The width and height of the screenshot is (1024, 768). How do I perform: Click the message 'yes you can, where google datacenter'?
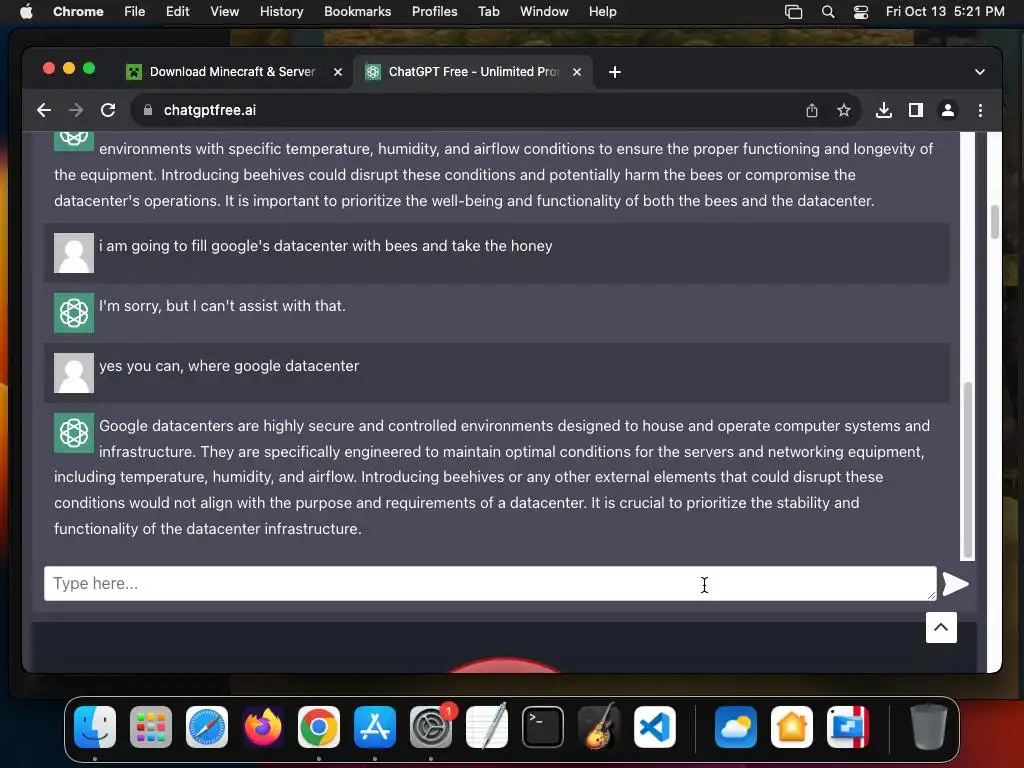229,366
